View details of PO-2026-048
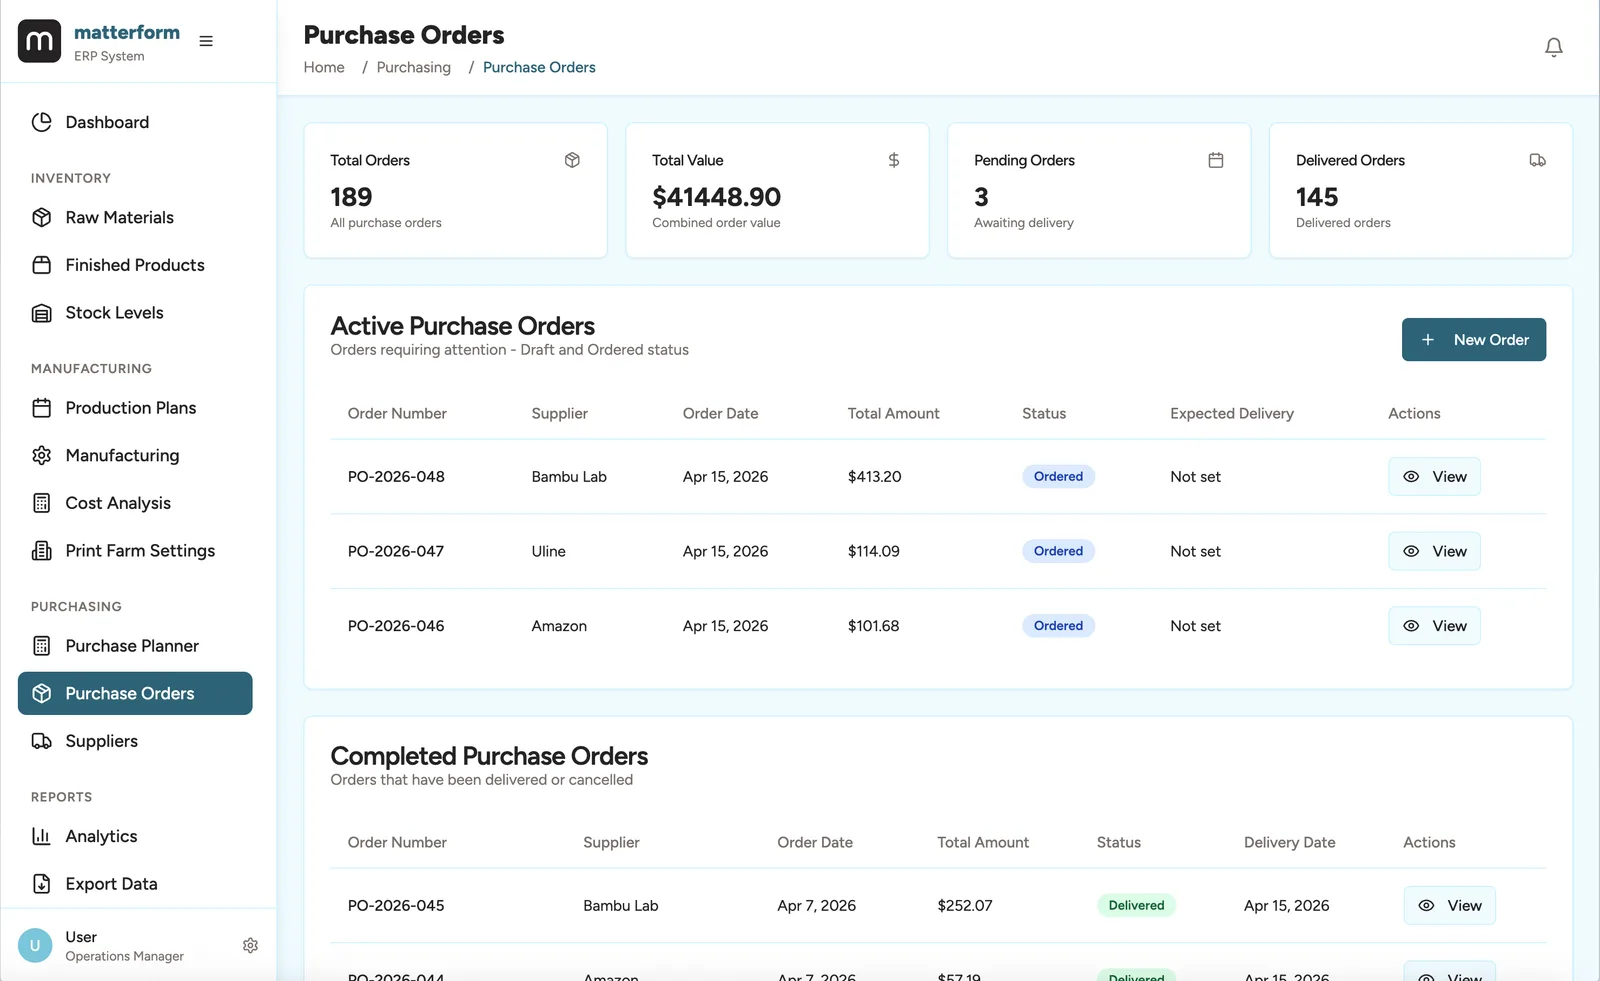Viewport: 1600px width, 981px height. (x=1434, y=476)
